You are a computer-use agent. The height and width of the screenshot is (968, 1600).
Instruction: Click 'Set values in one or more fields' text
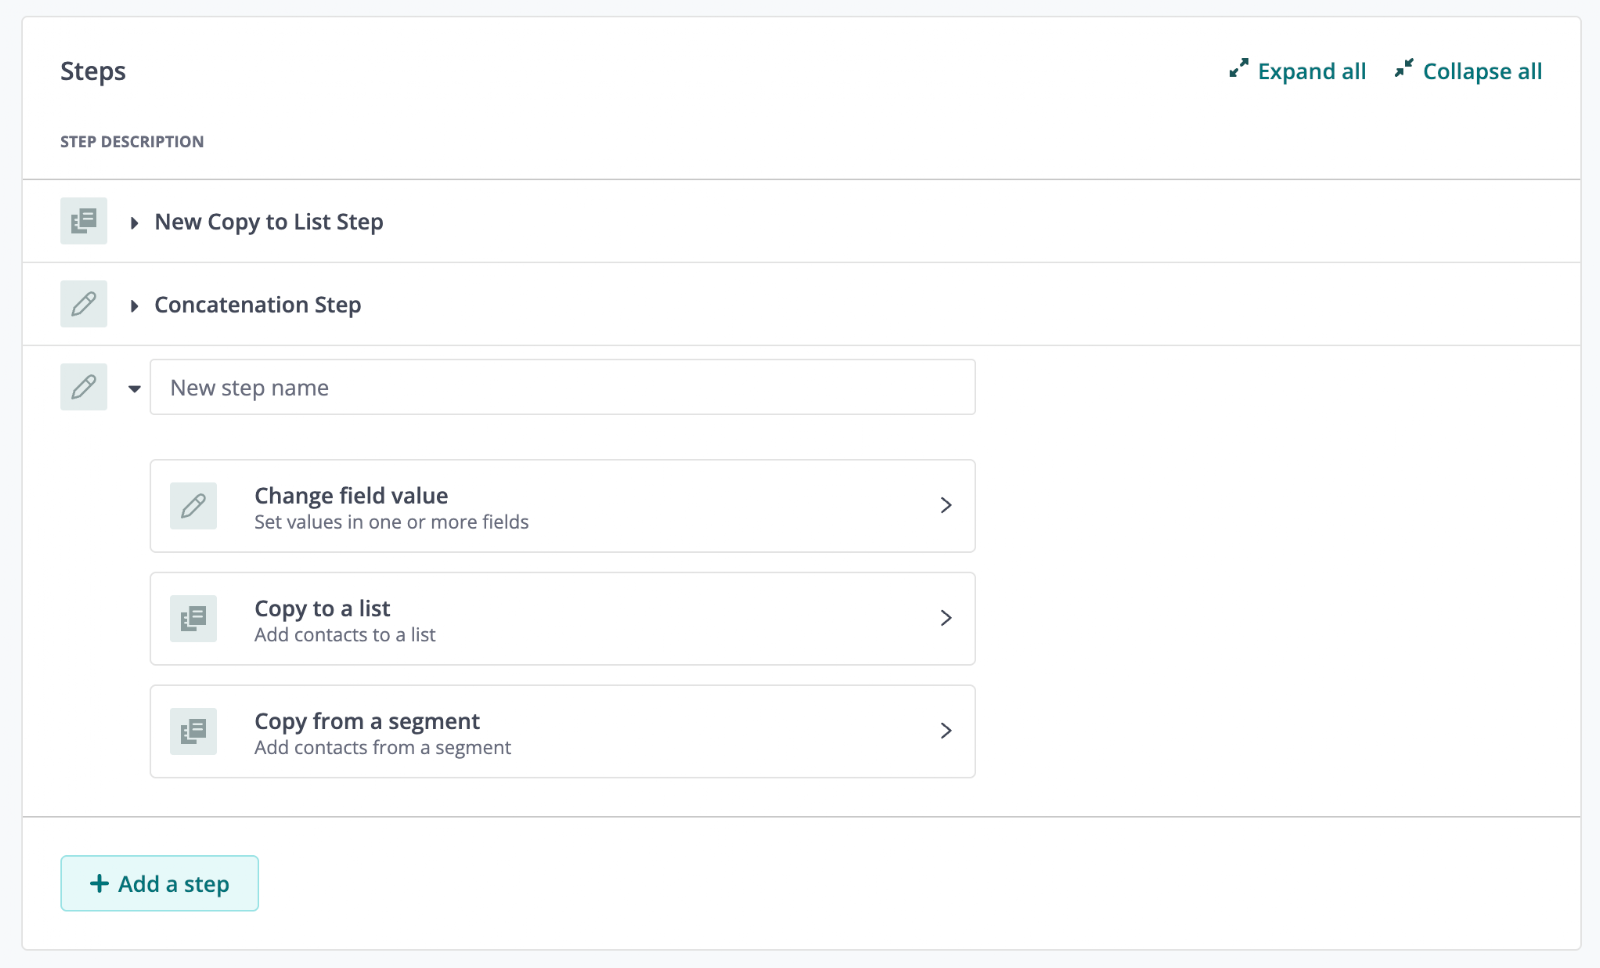coord(391,522)
